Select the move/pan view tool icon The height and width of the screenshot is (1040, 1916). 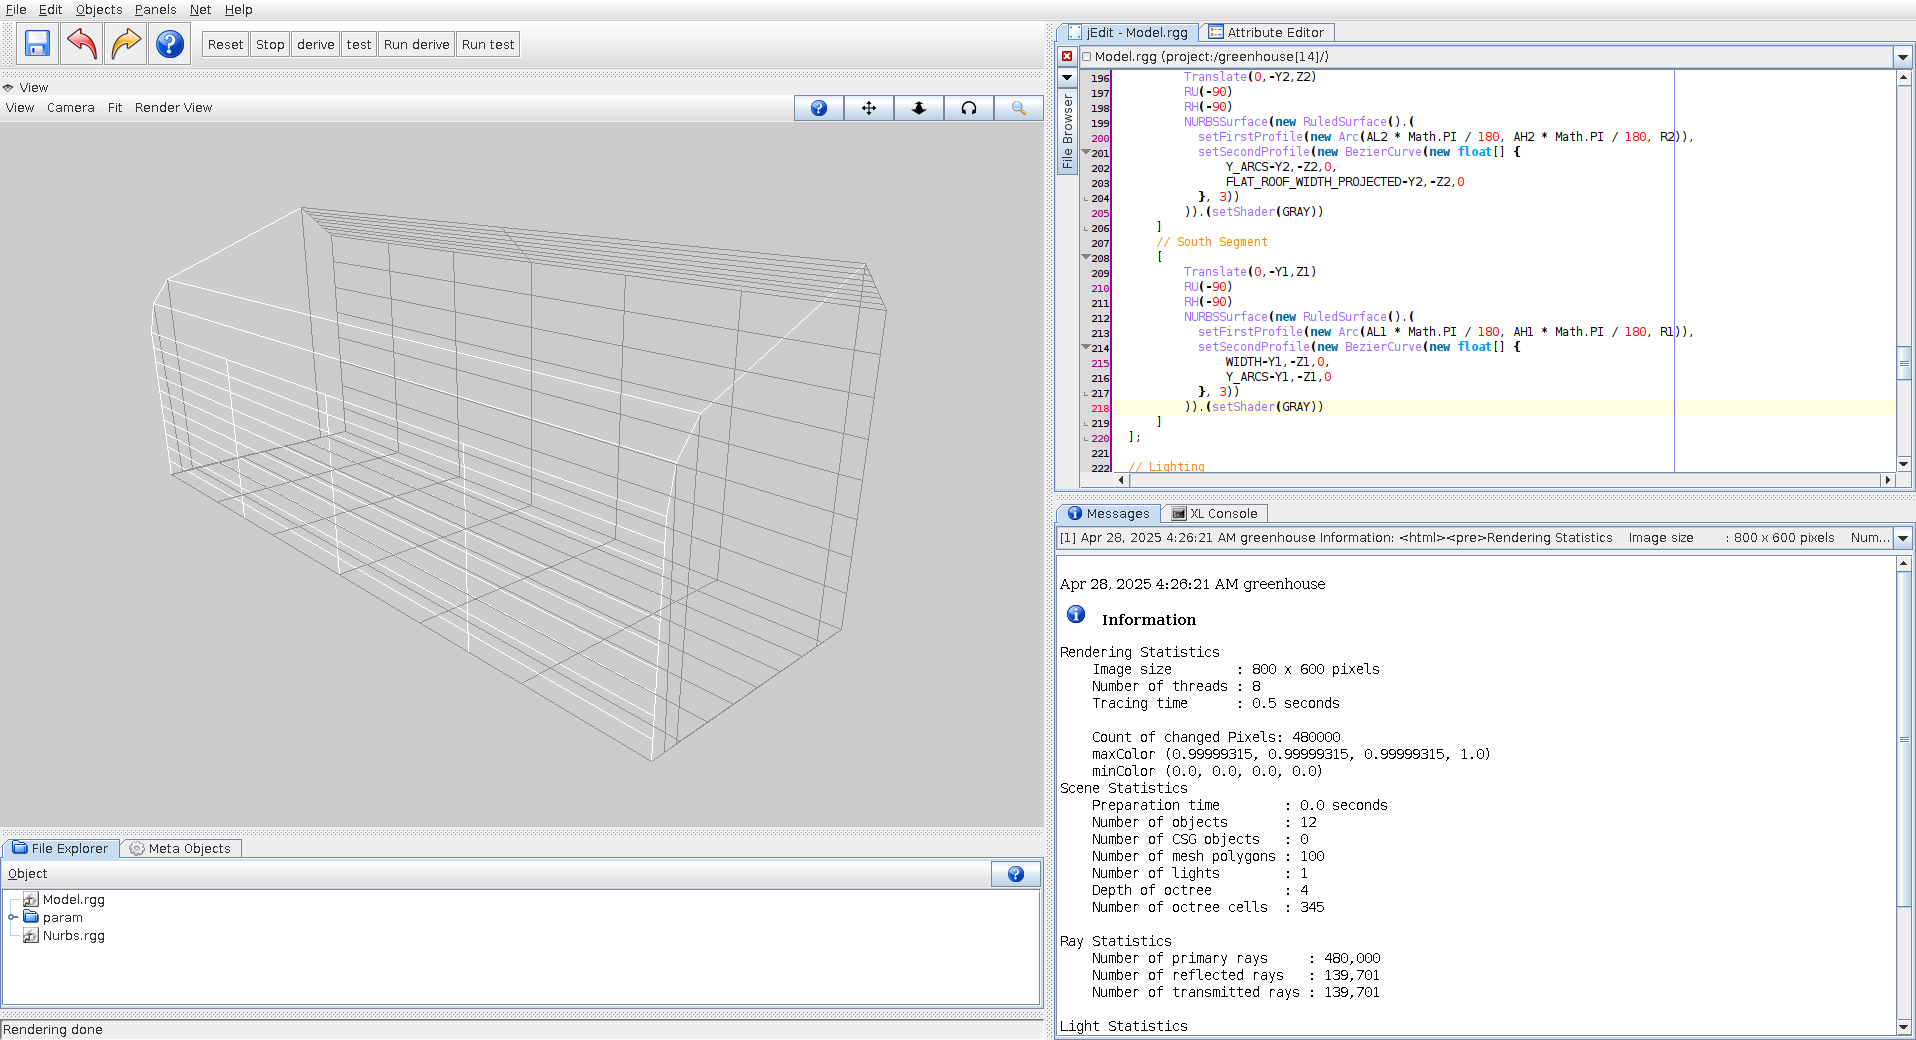tap(869, 108)
